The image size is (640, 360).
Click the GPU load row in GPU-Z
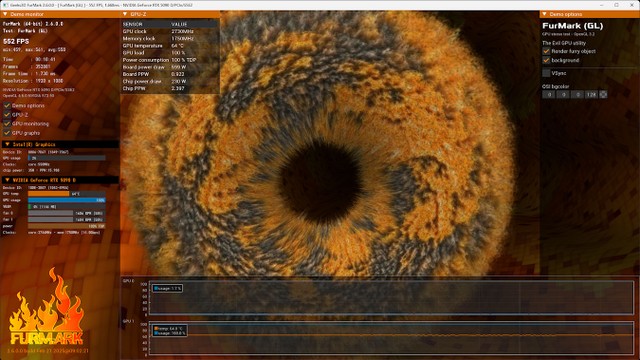(x=170, y=53)
